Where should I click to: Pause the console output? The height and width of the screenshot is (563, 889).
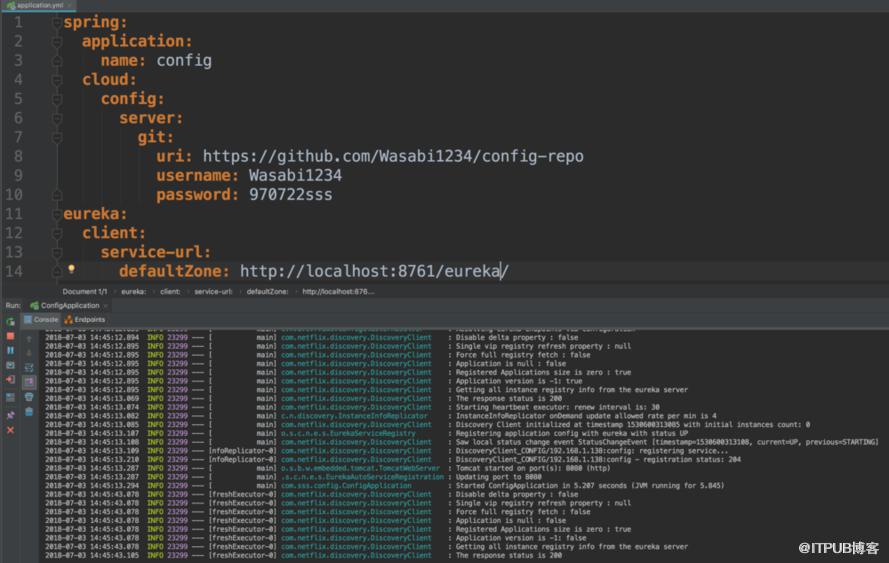pos(10,350)
